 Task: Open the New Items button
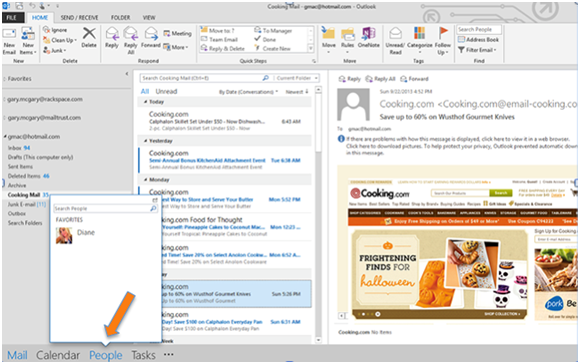(x=28, y=41)
